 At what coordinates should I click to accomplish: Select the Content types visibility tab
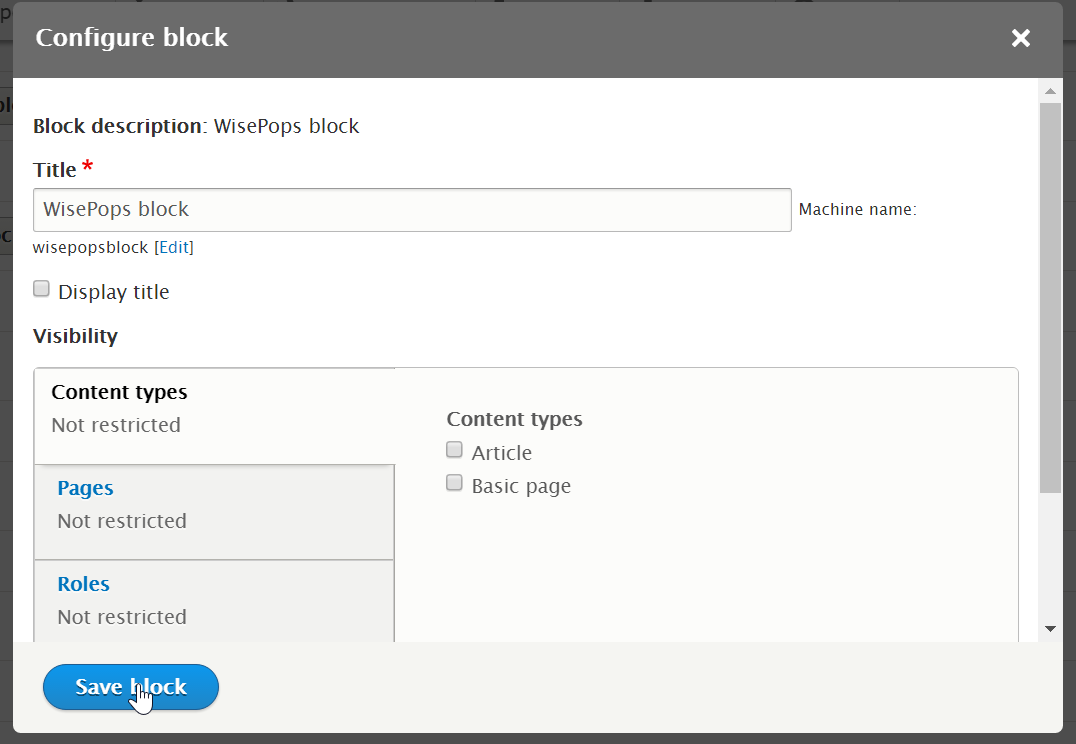tap(215, 417)
